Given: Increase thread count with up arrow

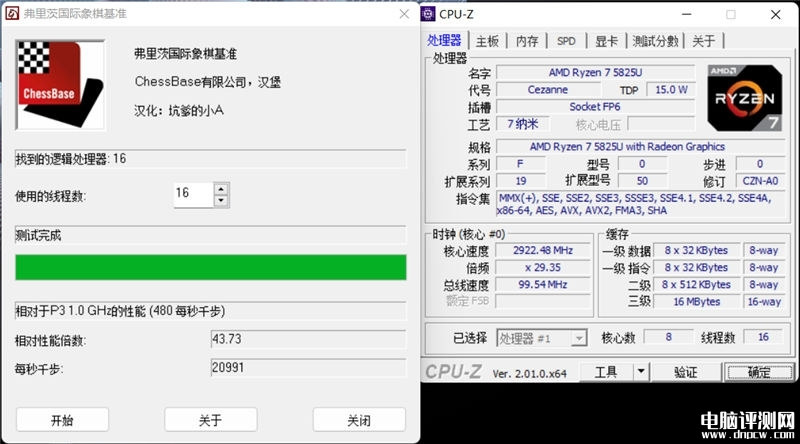Looking at the screenshot, I should tap(221, 189).
